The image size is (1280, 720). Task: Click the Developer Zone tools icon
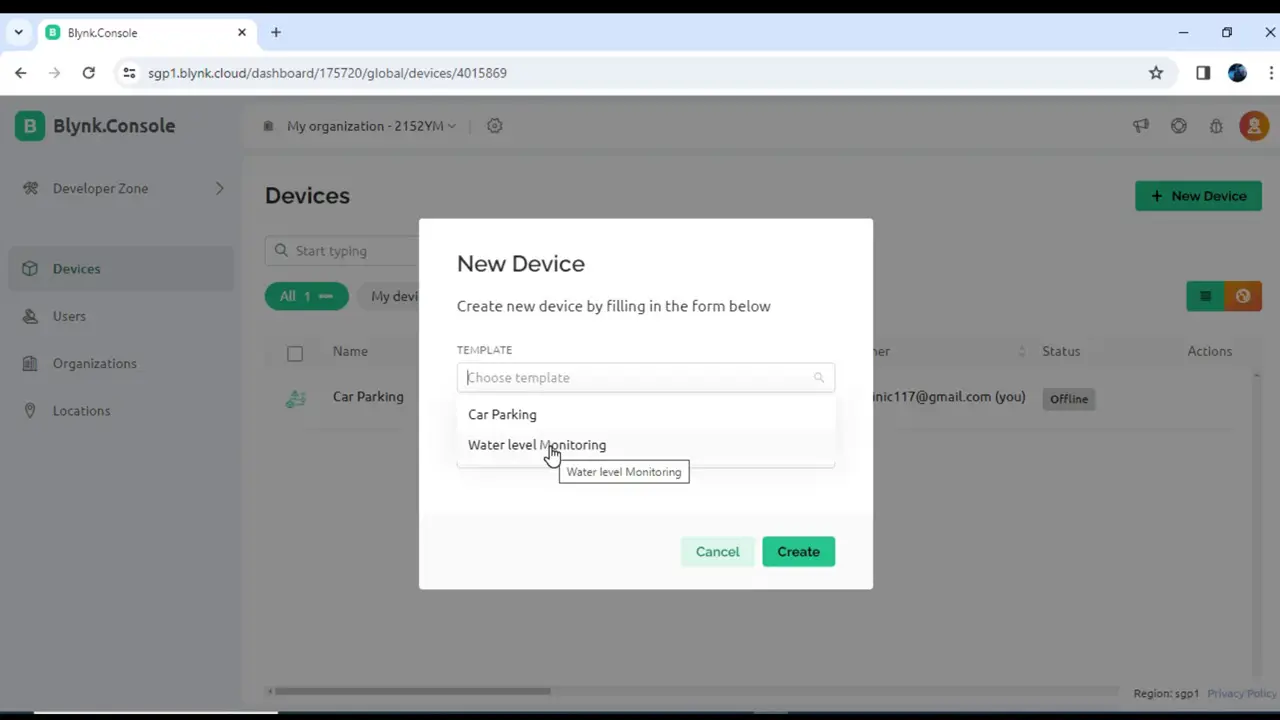click(x=30, y=188)
